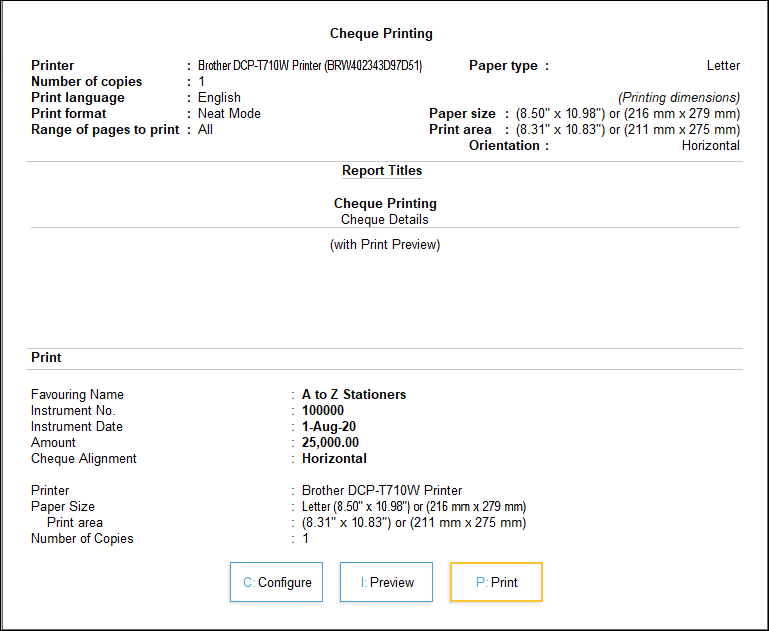Viewport: 769px width, 631px height.
Task: Click the Report Titles heading
Action: tap(382, 171)
